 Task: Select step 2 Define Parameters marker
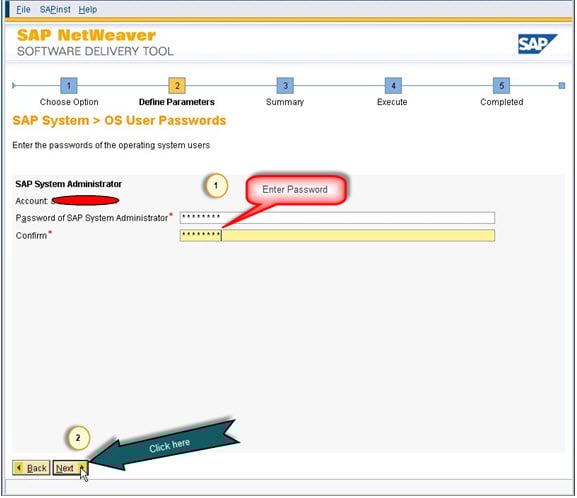[177, 86]
